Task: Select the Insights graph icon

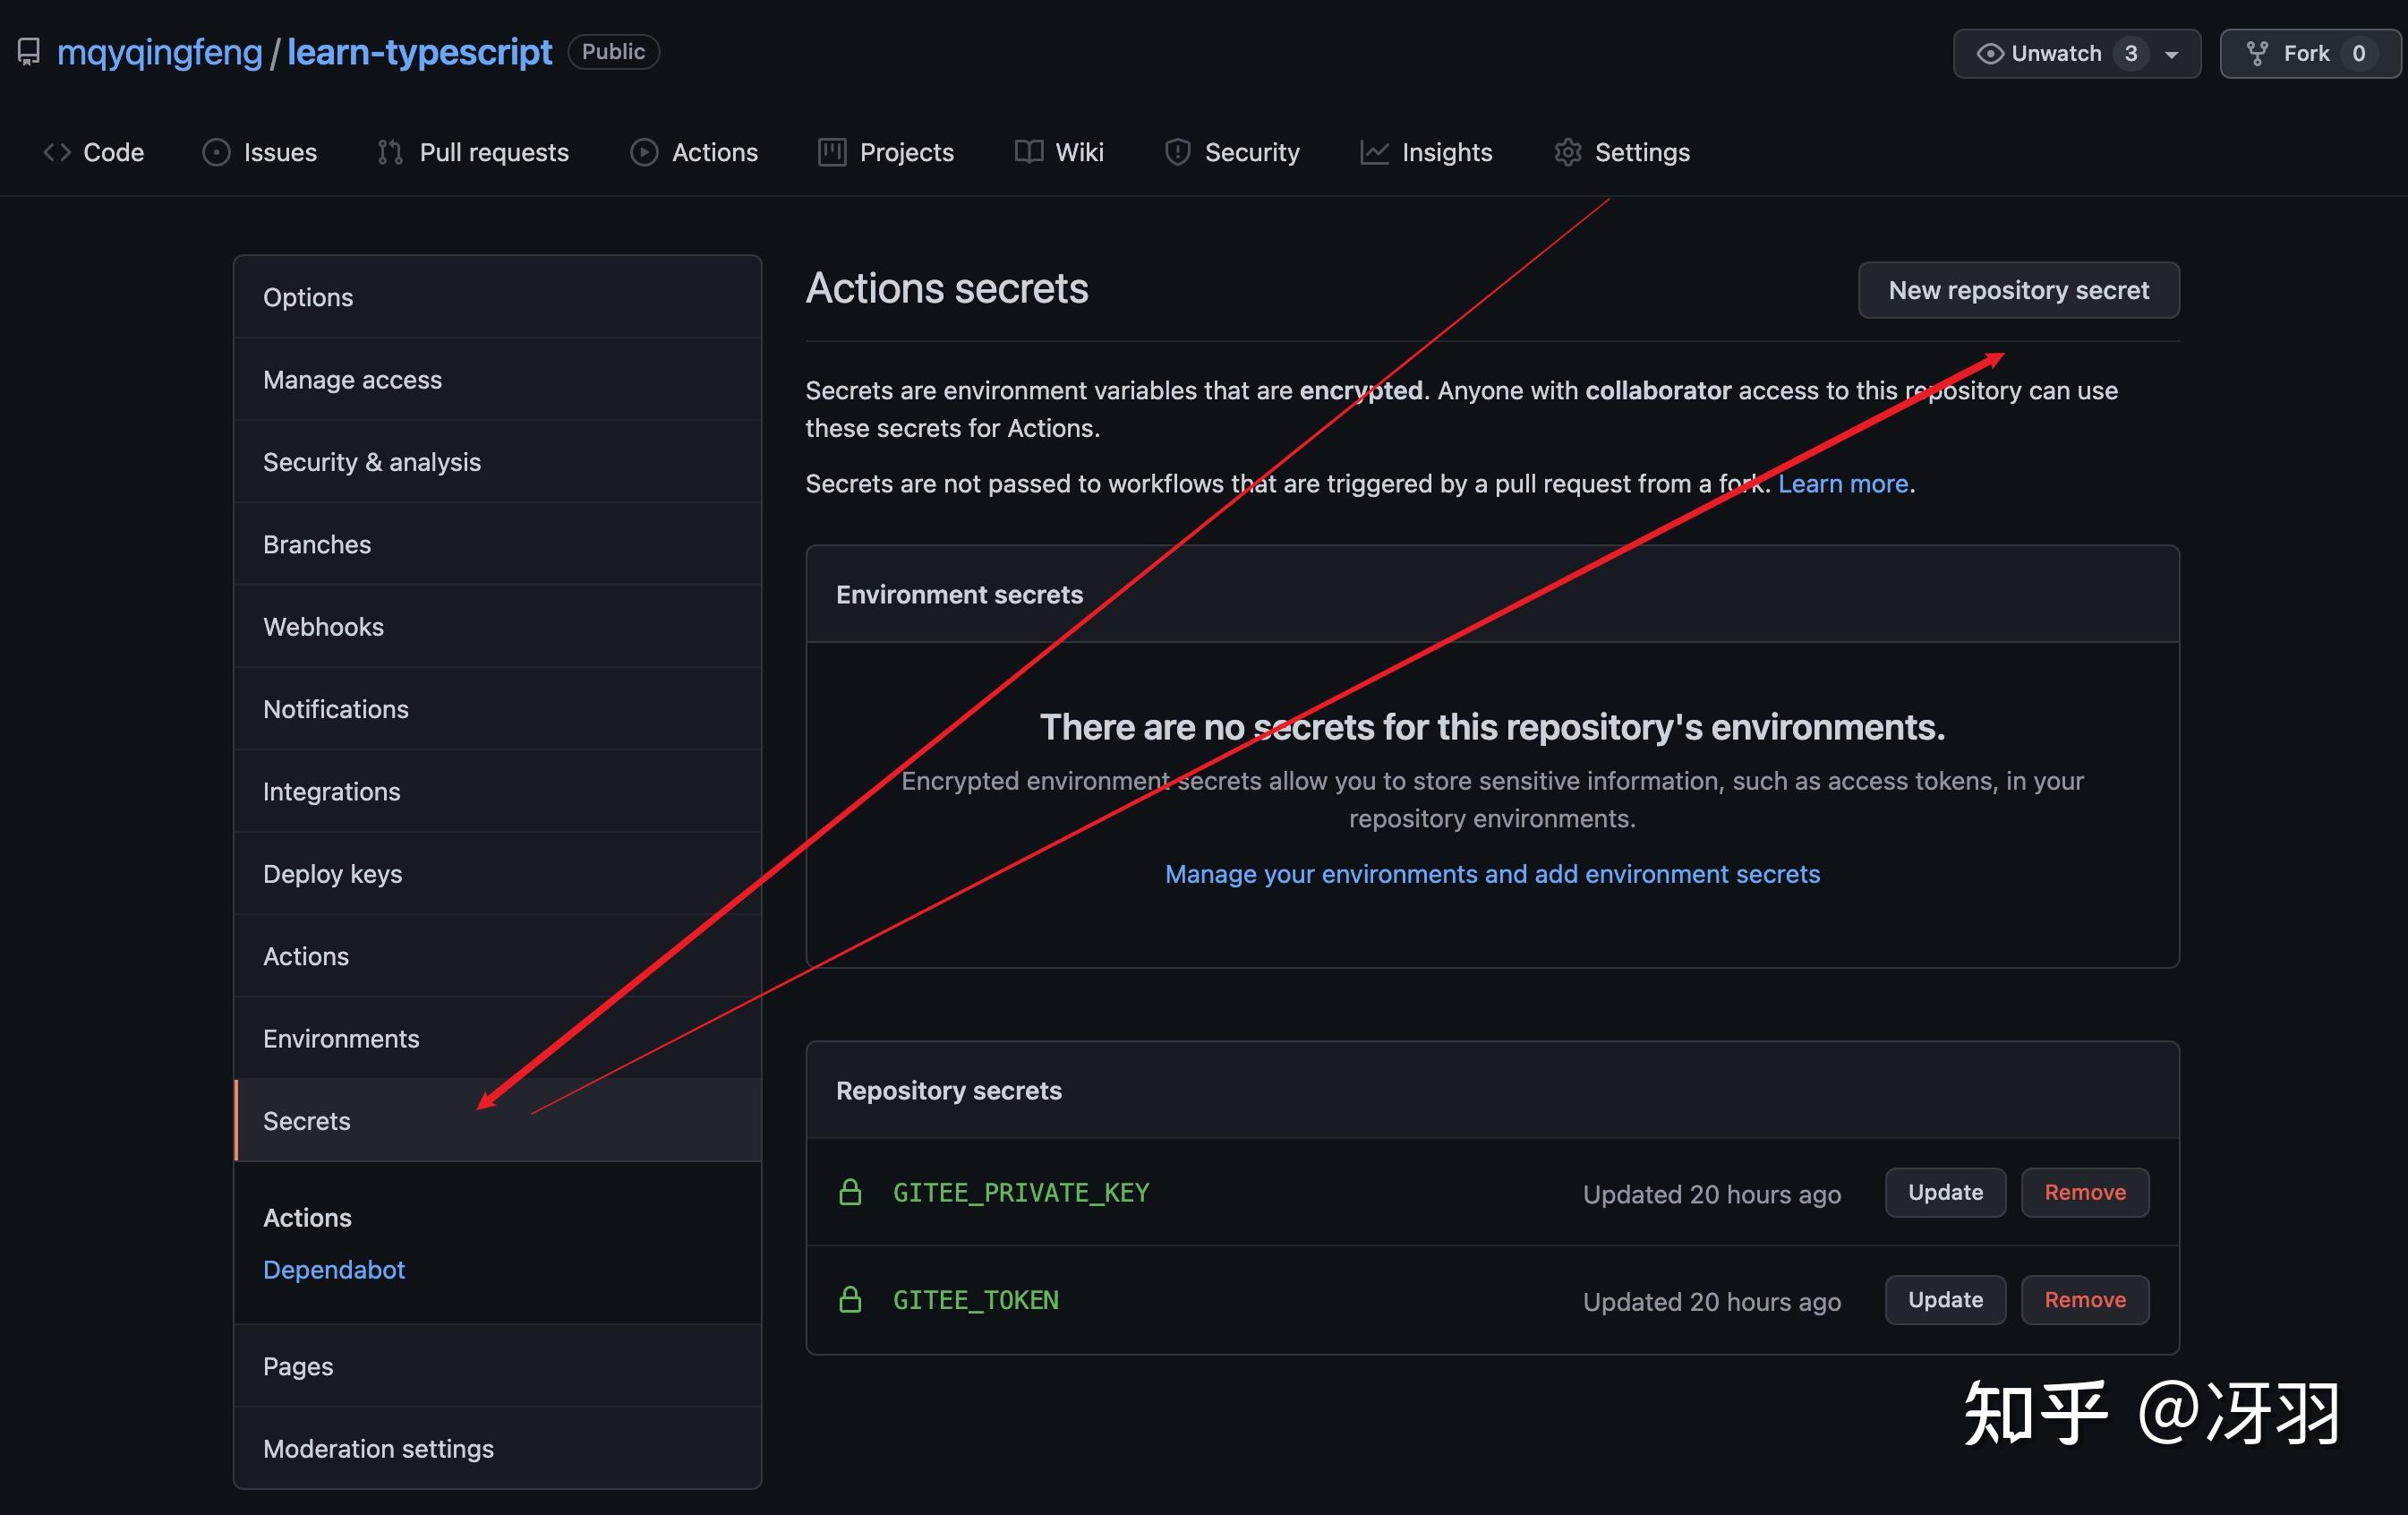Action: (x=1374, y=152)
